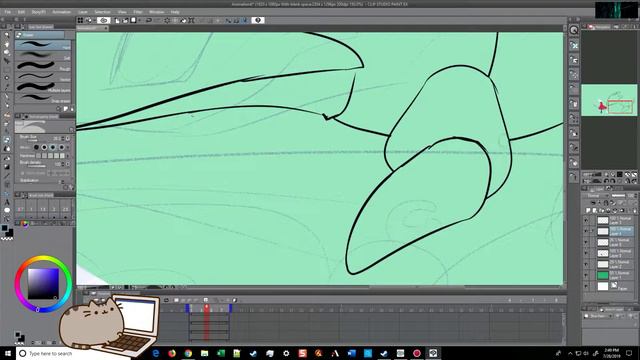The width and height of the screenshot is (640, 360).
Task: Select the Fill bucket tool
Action: point(7,158)
